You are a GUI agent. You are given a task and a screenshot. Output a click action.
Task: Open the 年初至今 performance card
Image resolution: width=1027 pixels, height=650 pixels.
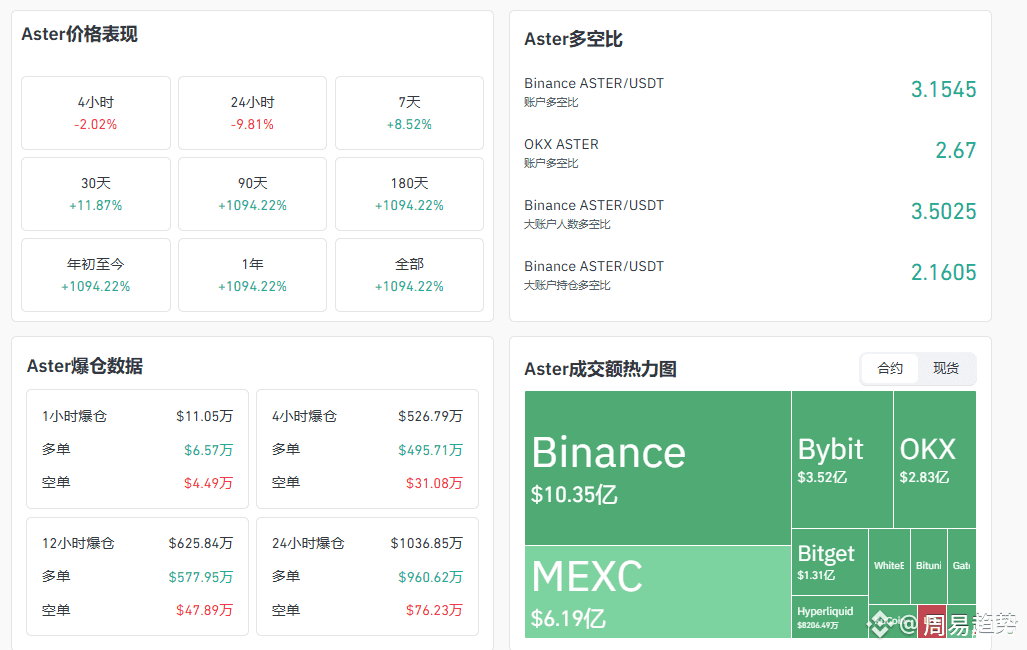pos(96,275)
